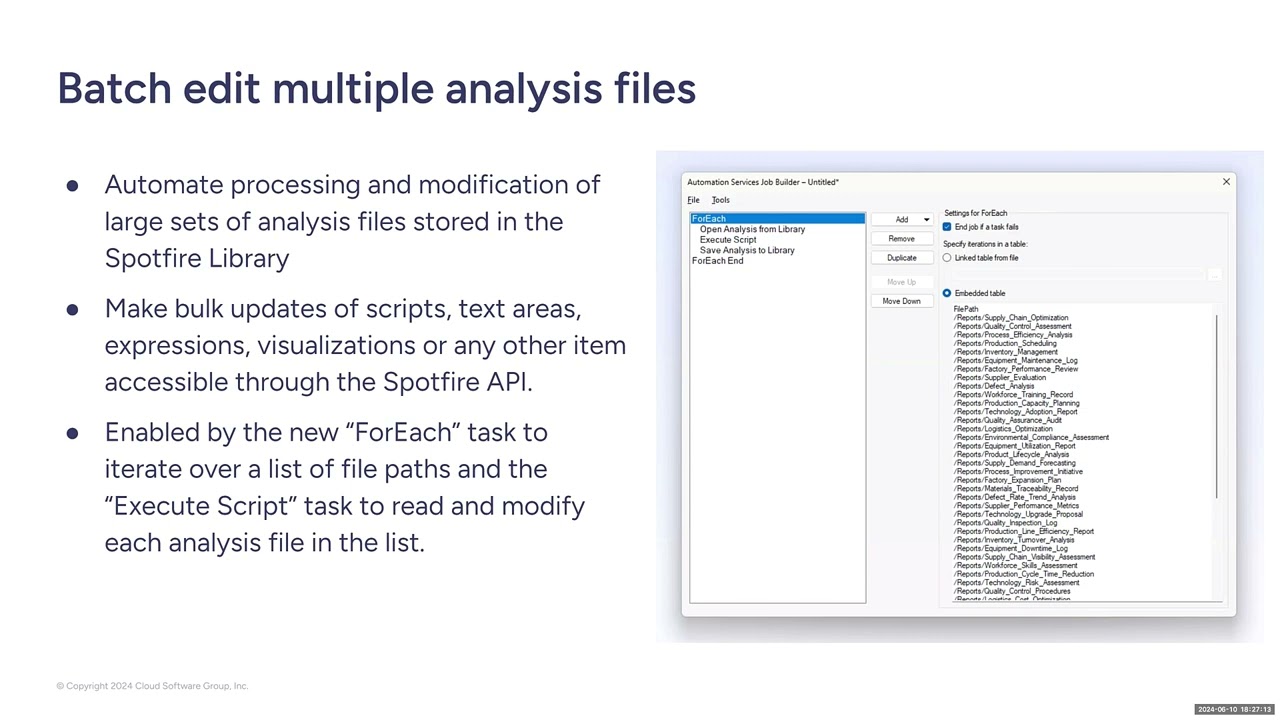Screen dimensions: 1280x720
Task: Select the "Open Analysis from Library" task
Action: click(751, 229)
